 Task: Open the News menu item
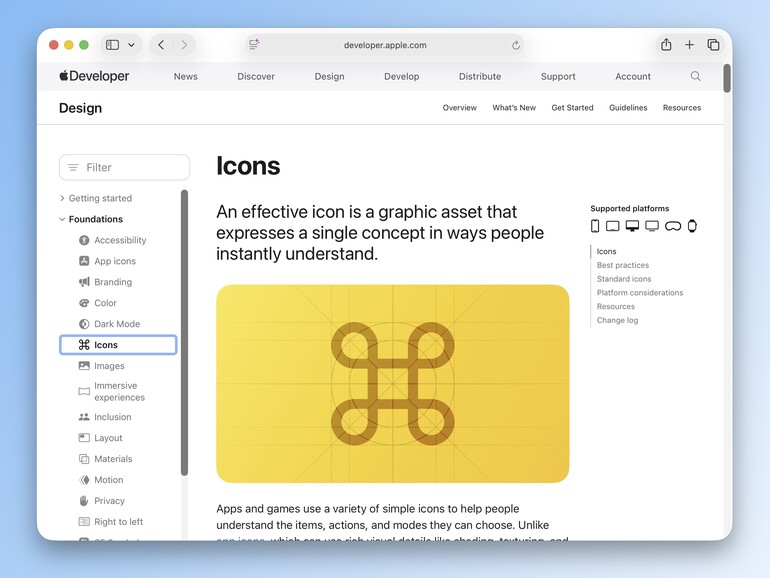186,77
